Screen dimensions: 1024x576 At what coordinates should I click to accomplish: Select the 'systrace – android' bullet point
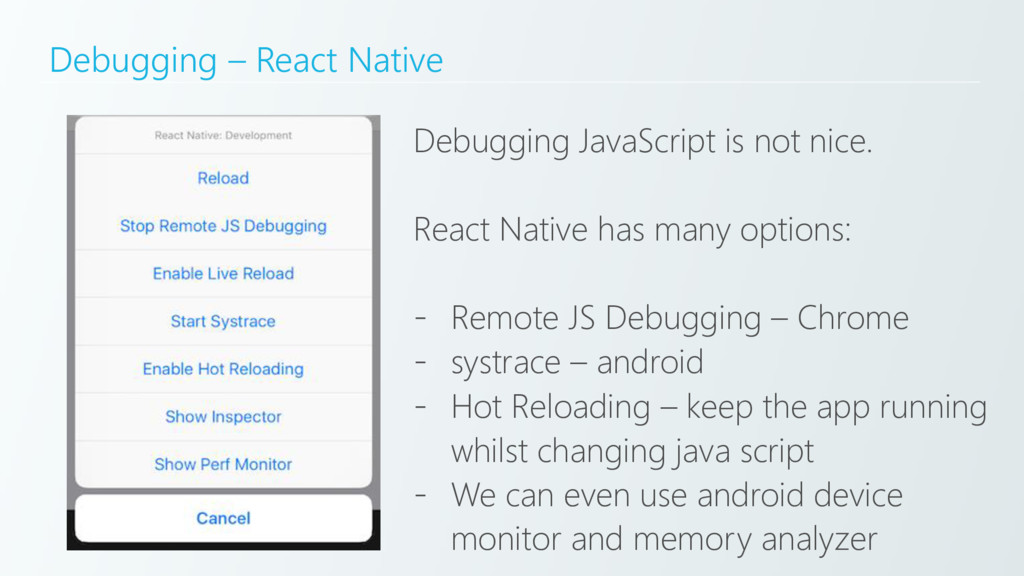point(577,362)
